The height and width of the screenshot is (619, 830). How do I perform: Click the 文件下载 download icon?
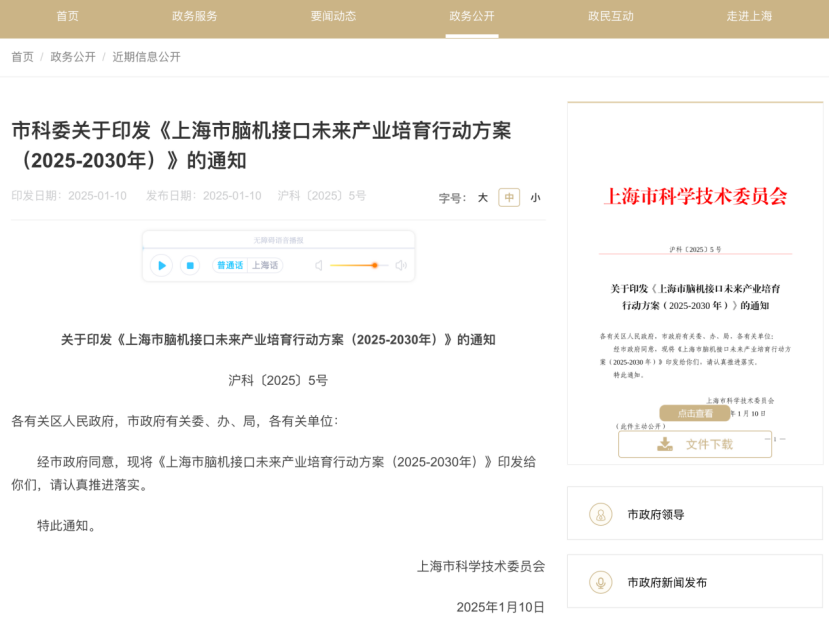click(665, 444)
